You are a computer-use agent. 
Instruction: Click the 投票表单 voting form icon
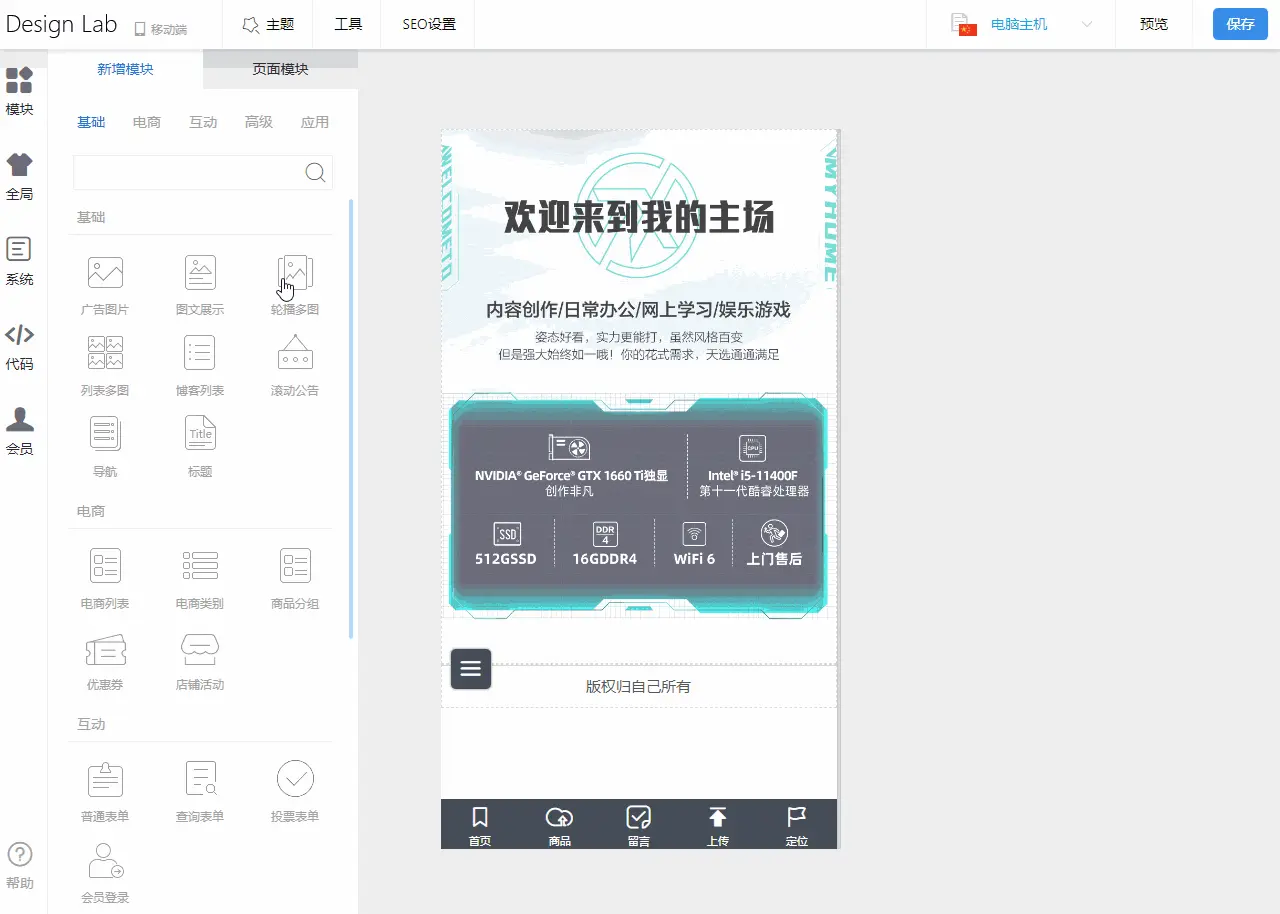(x=295, y=779)
